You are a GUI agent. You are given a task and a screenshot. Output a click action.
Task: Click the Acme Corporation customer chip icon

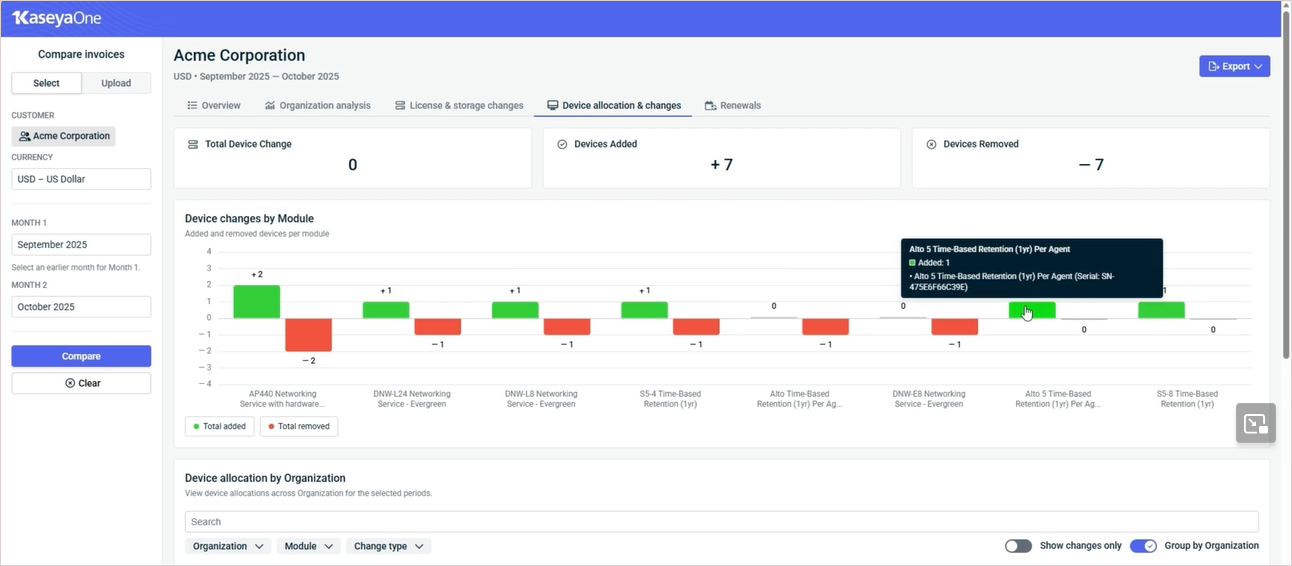pos(24,136)
